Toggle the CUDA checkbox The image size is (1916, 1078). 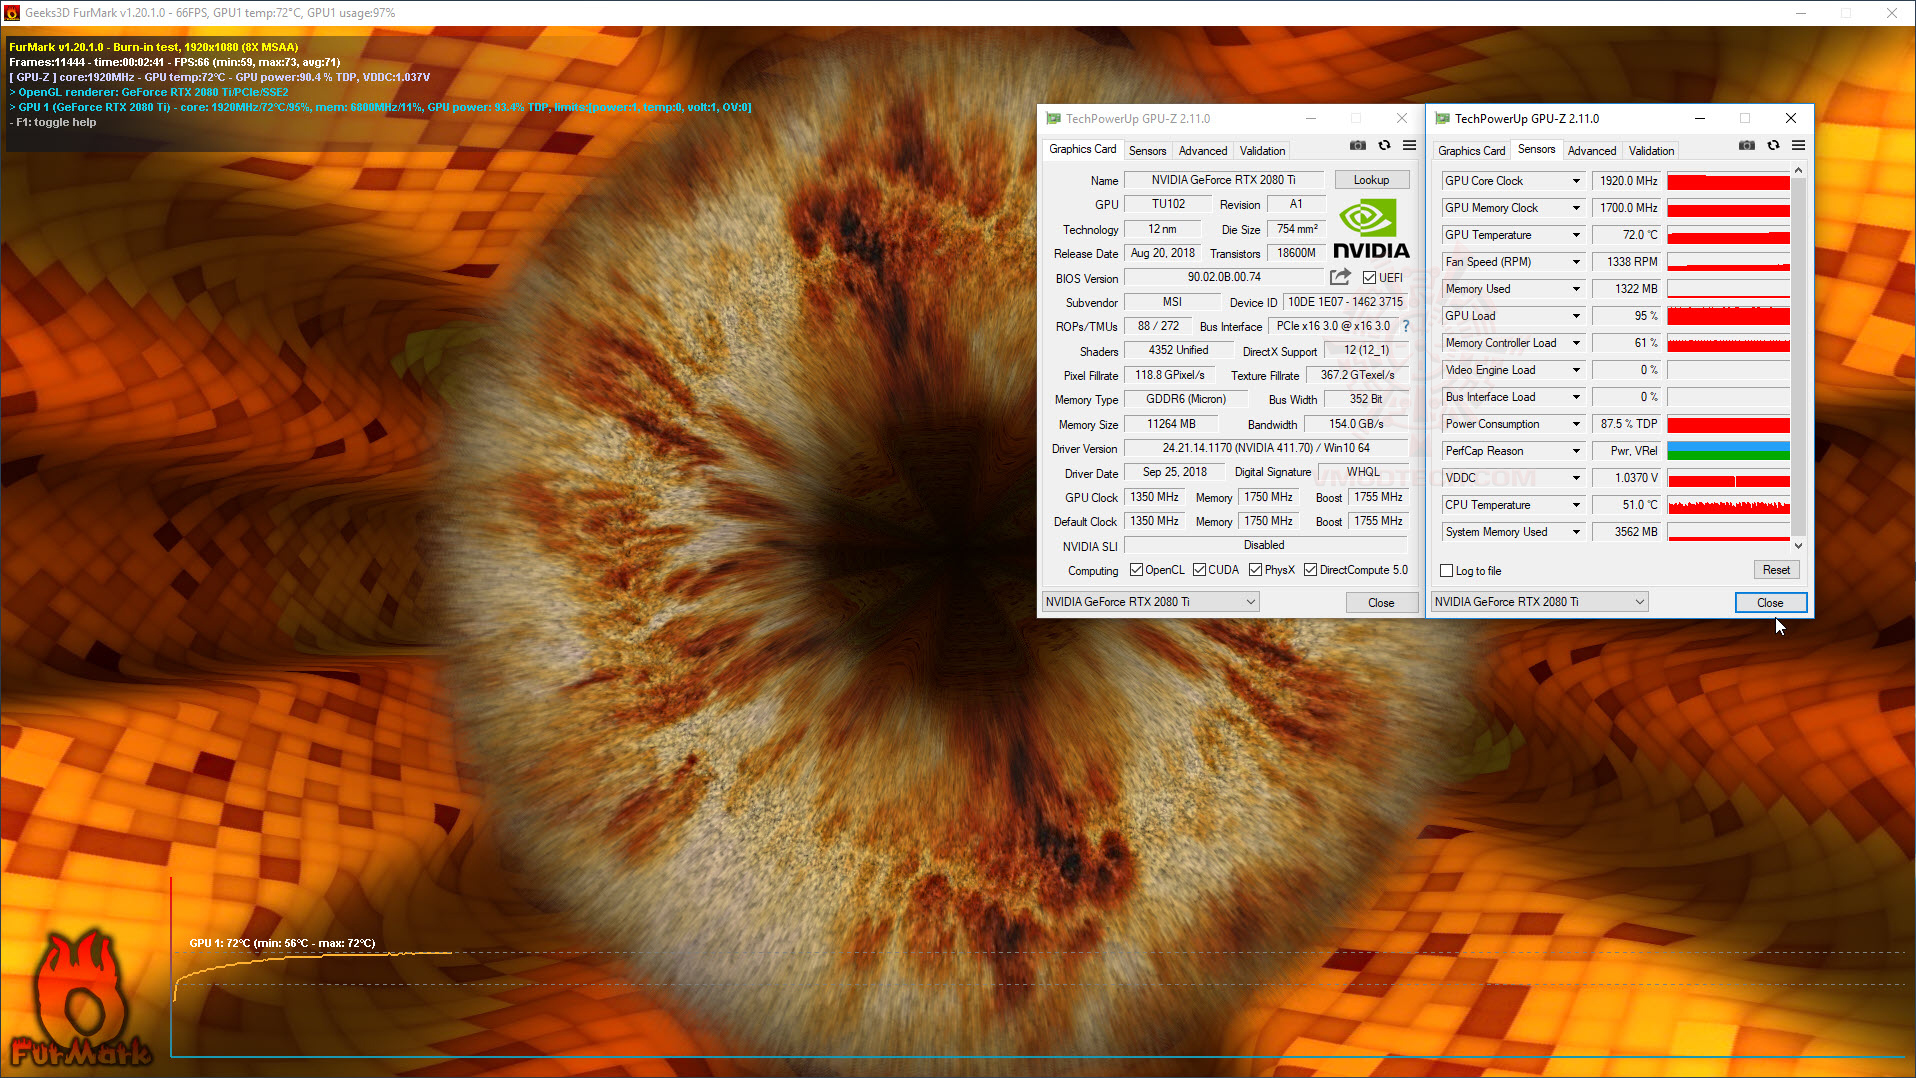click(x=1199, y=570)
